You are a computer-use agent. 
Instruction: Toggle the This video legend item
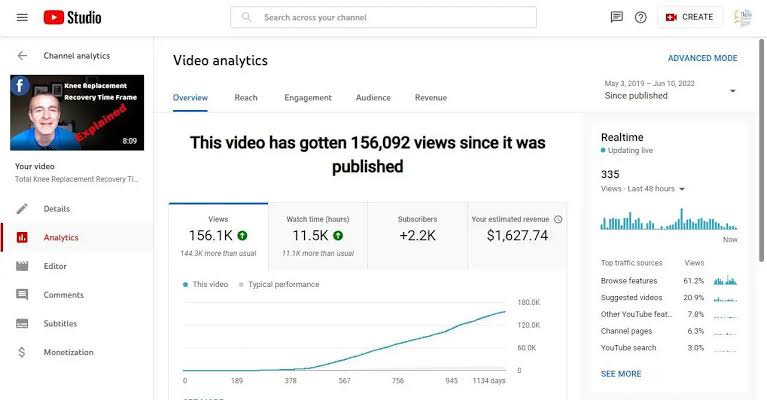click(205, 285)
